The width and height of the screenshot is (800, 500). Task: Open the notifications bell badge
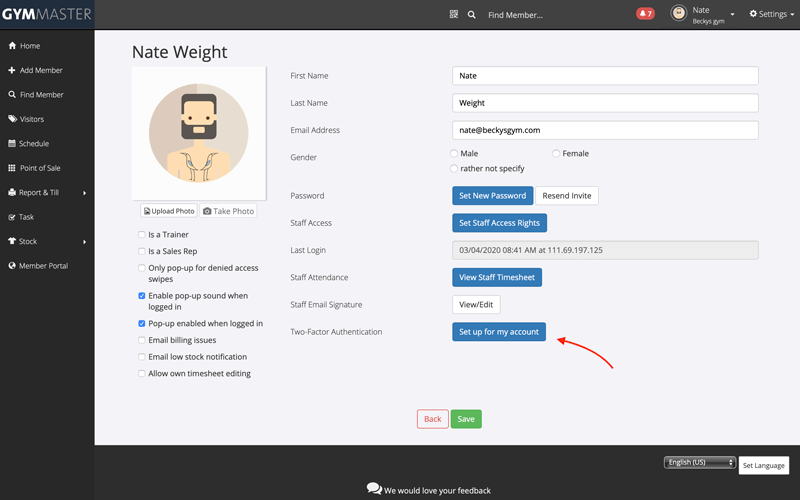tap(645, 14)
